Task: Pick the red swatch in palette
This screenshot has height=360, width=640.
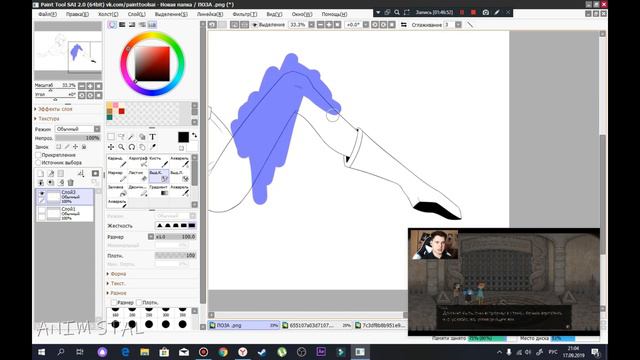Action: 122,111
